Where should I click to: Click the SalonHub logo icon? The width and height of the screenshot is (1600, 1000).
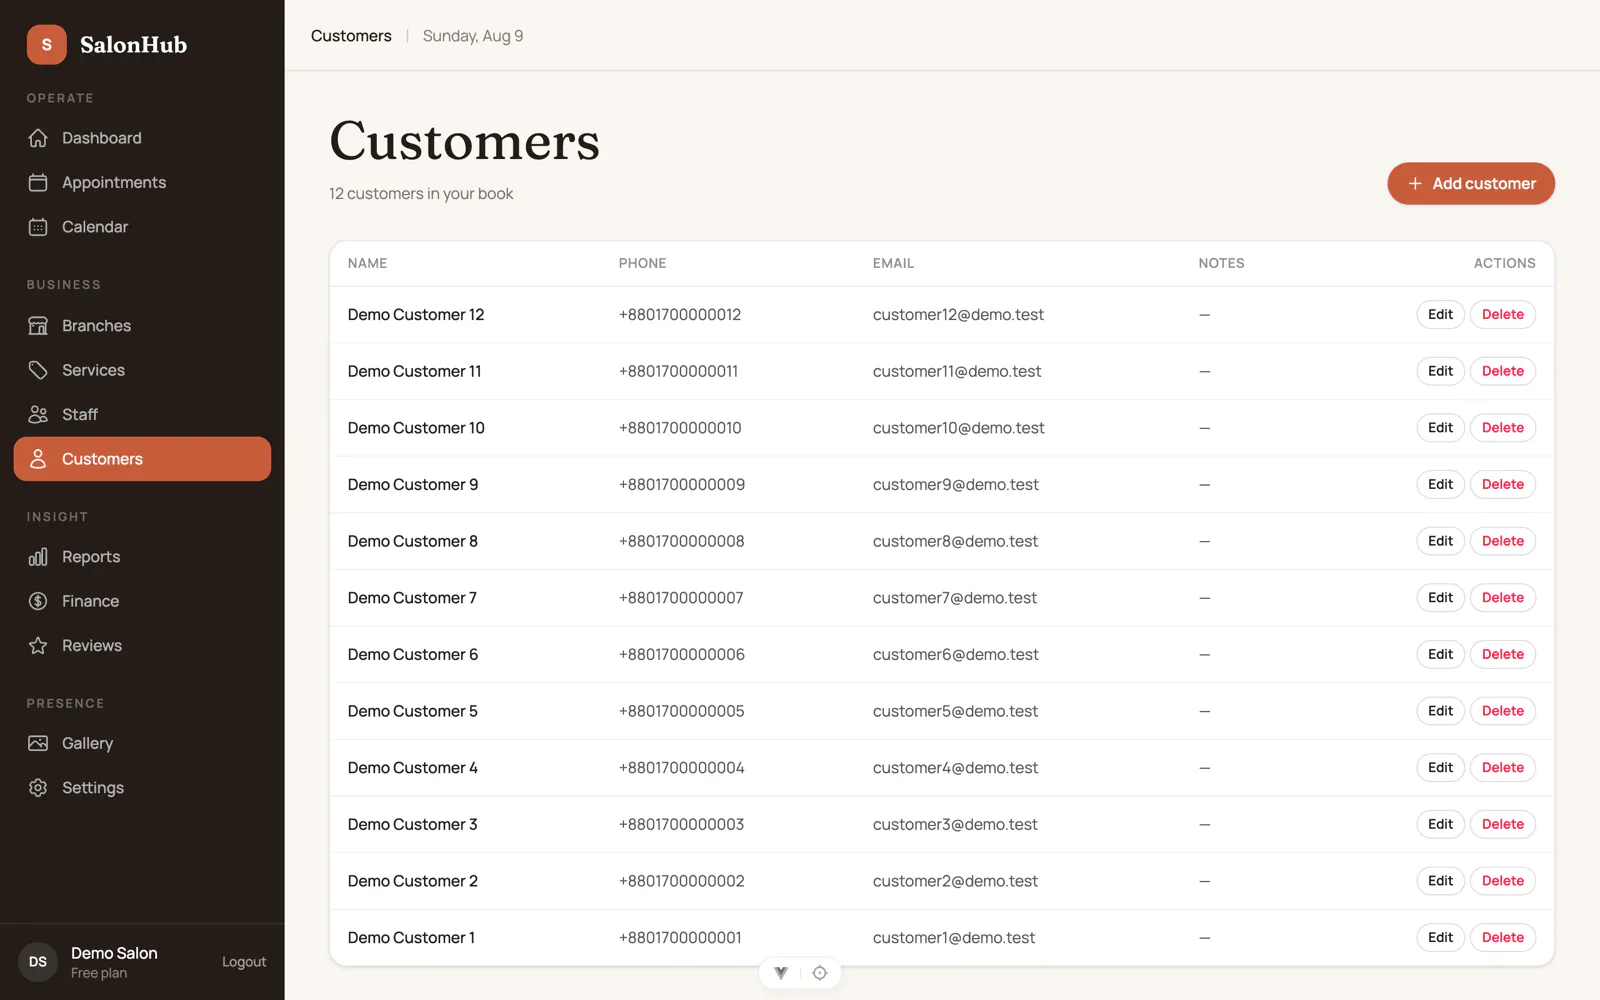pyautogui.click(x=46, y=45)
